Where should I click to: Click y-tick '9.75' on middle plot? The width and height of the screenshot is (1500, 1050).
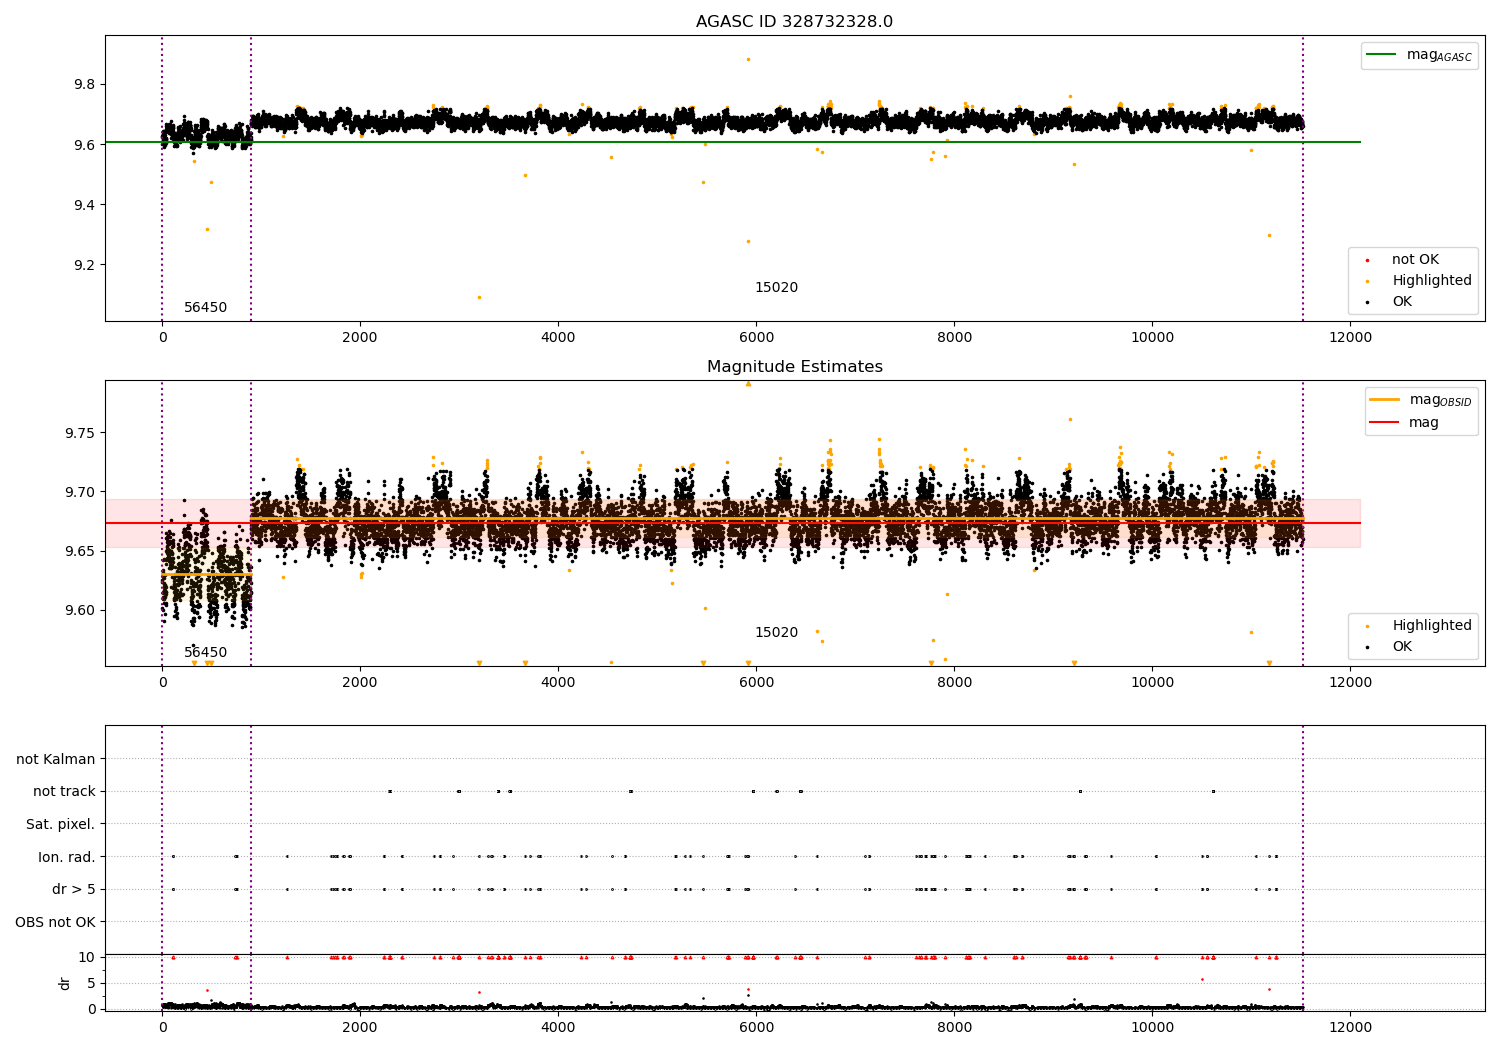(x=80, y=433)
